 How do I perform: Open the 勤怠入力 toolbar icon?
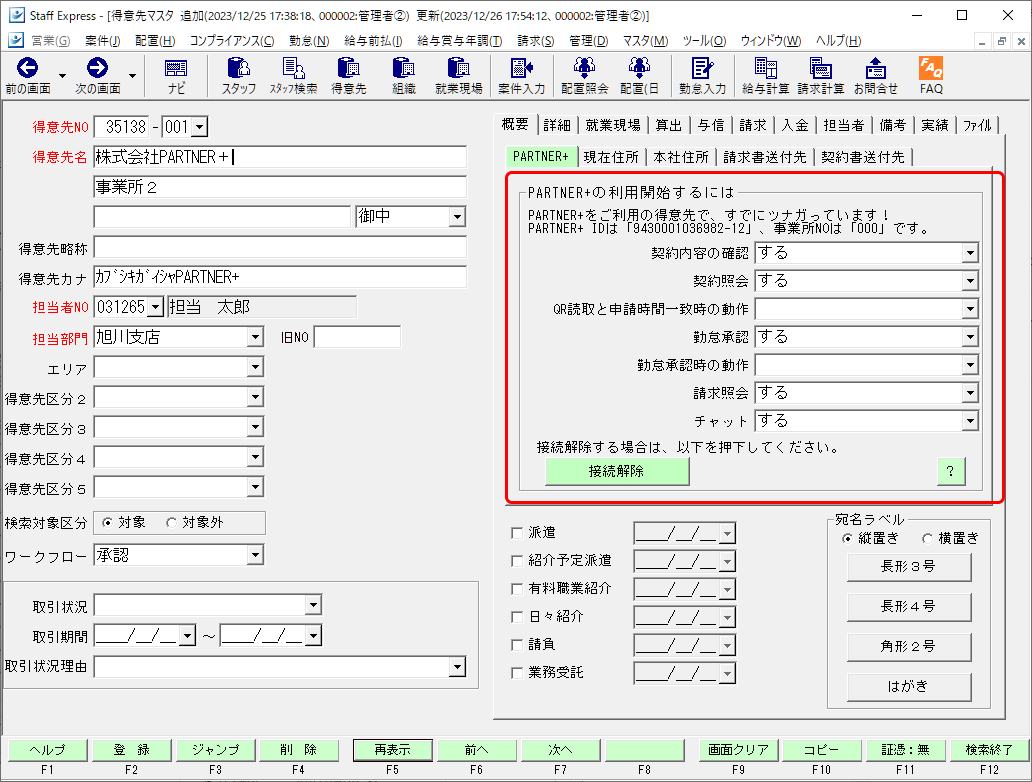(702, 68)
